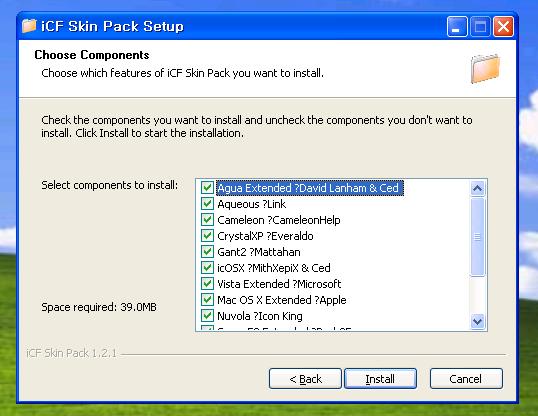Click the Install button
The image size is (538, 416).
pos(380,379)
